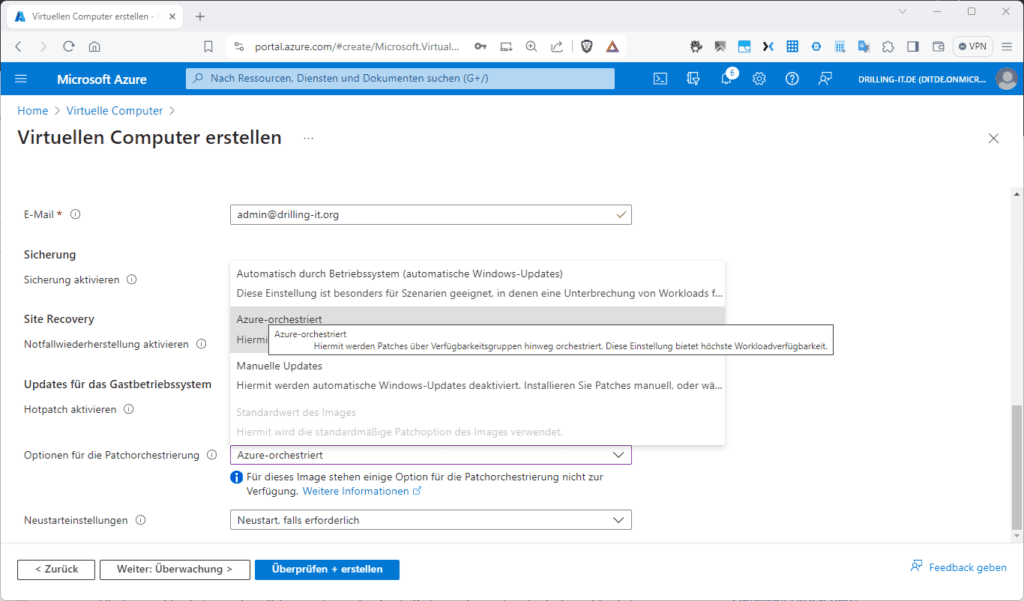1024x601 pixels.
Task: Open the Patchorchestrierung dropdown showing Azure-orchestriert
Action: click(430, 455)
